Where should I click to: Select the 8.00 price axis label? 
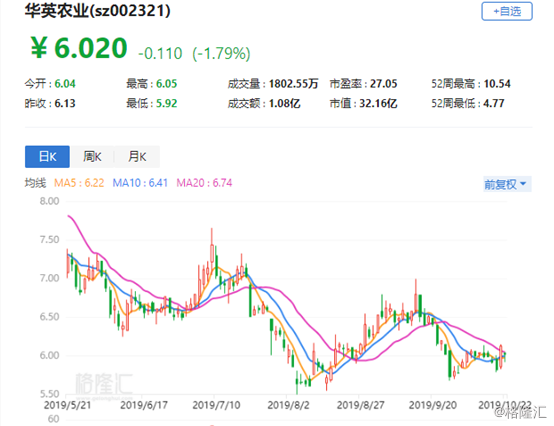49,201
